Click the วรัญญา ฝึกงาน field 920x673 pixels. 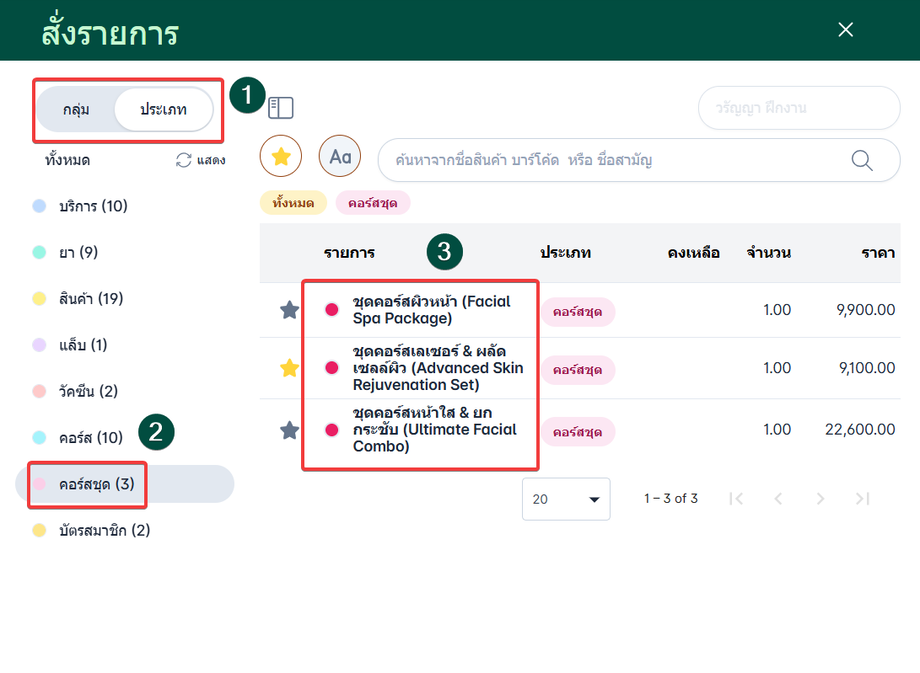pos(799,108)
